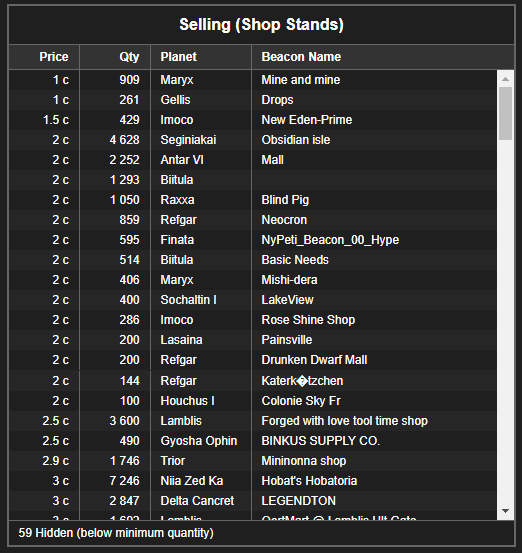Select the Obsidian isle row
The width and height of the screenshot is (522, 553).
(x=253, y=140)
